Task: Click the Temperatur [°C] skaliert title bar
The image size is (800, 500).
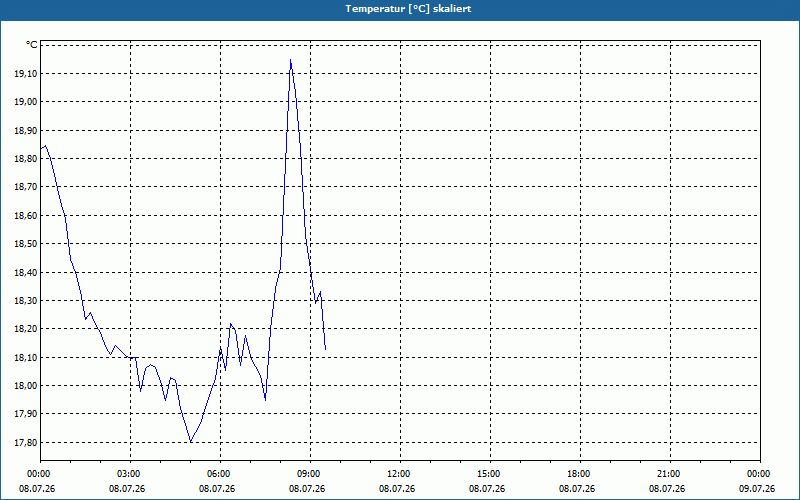Action: (x=400, y=9)
